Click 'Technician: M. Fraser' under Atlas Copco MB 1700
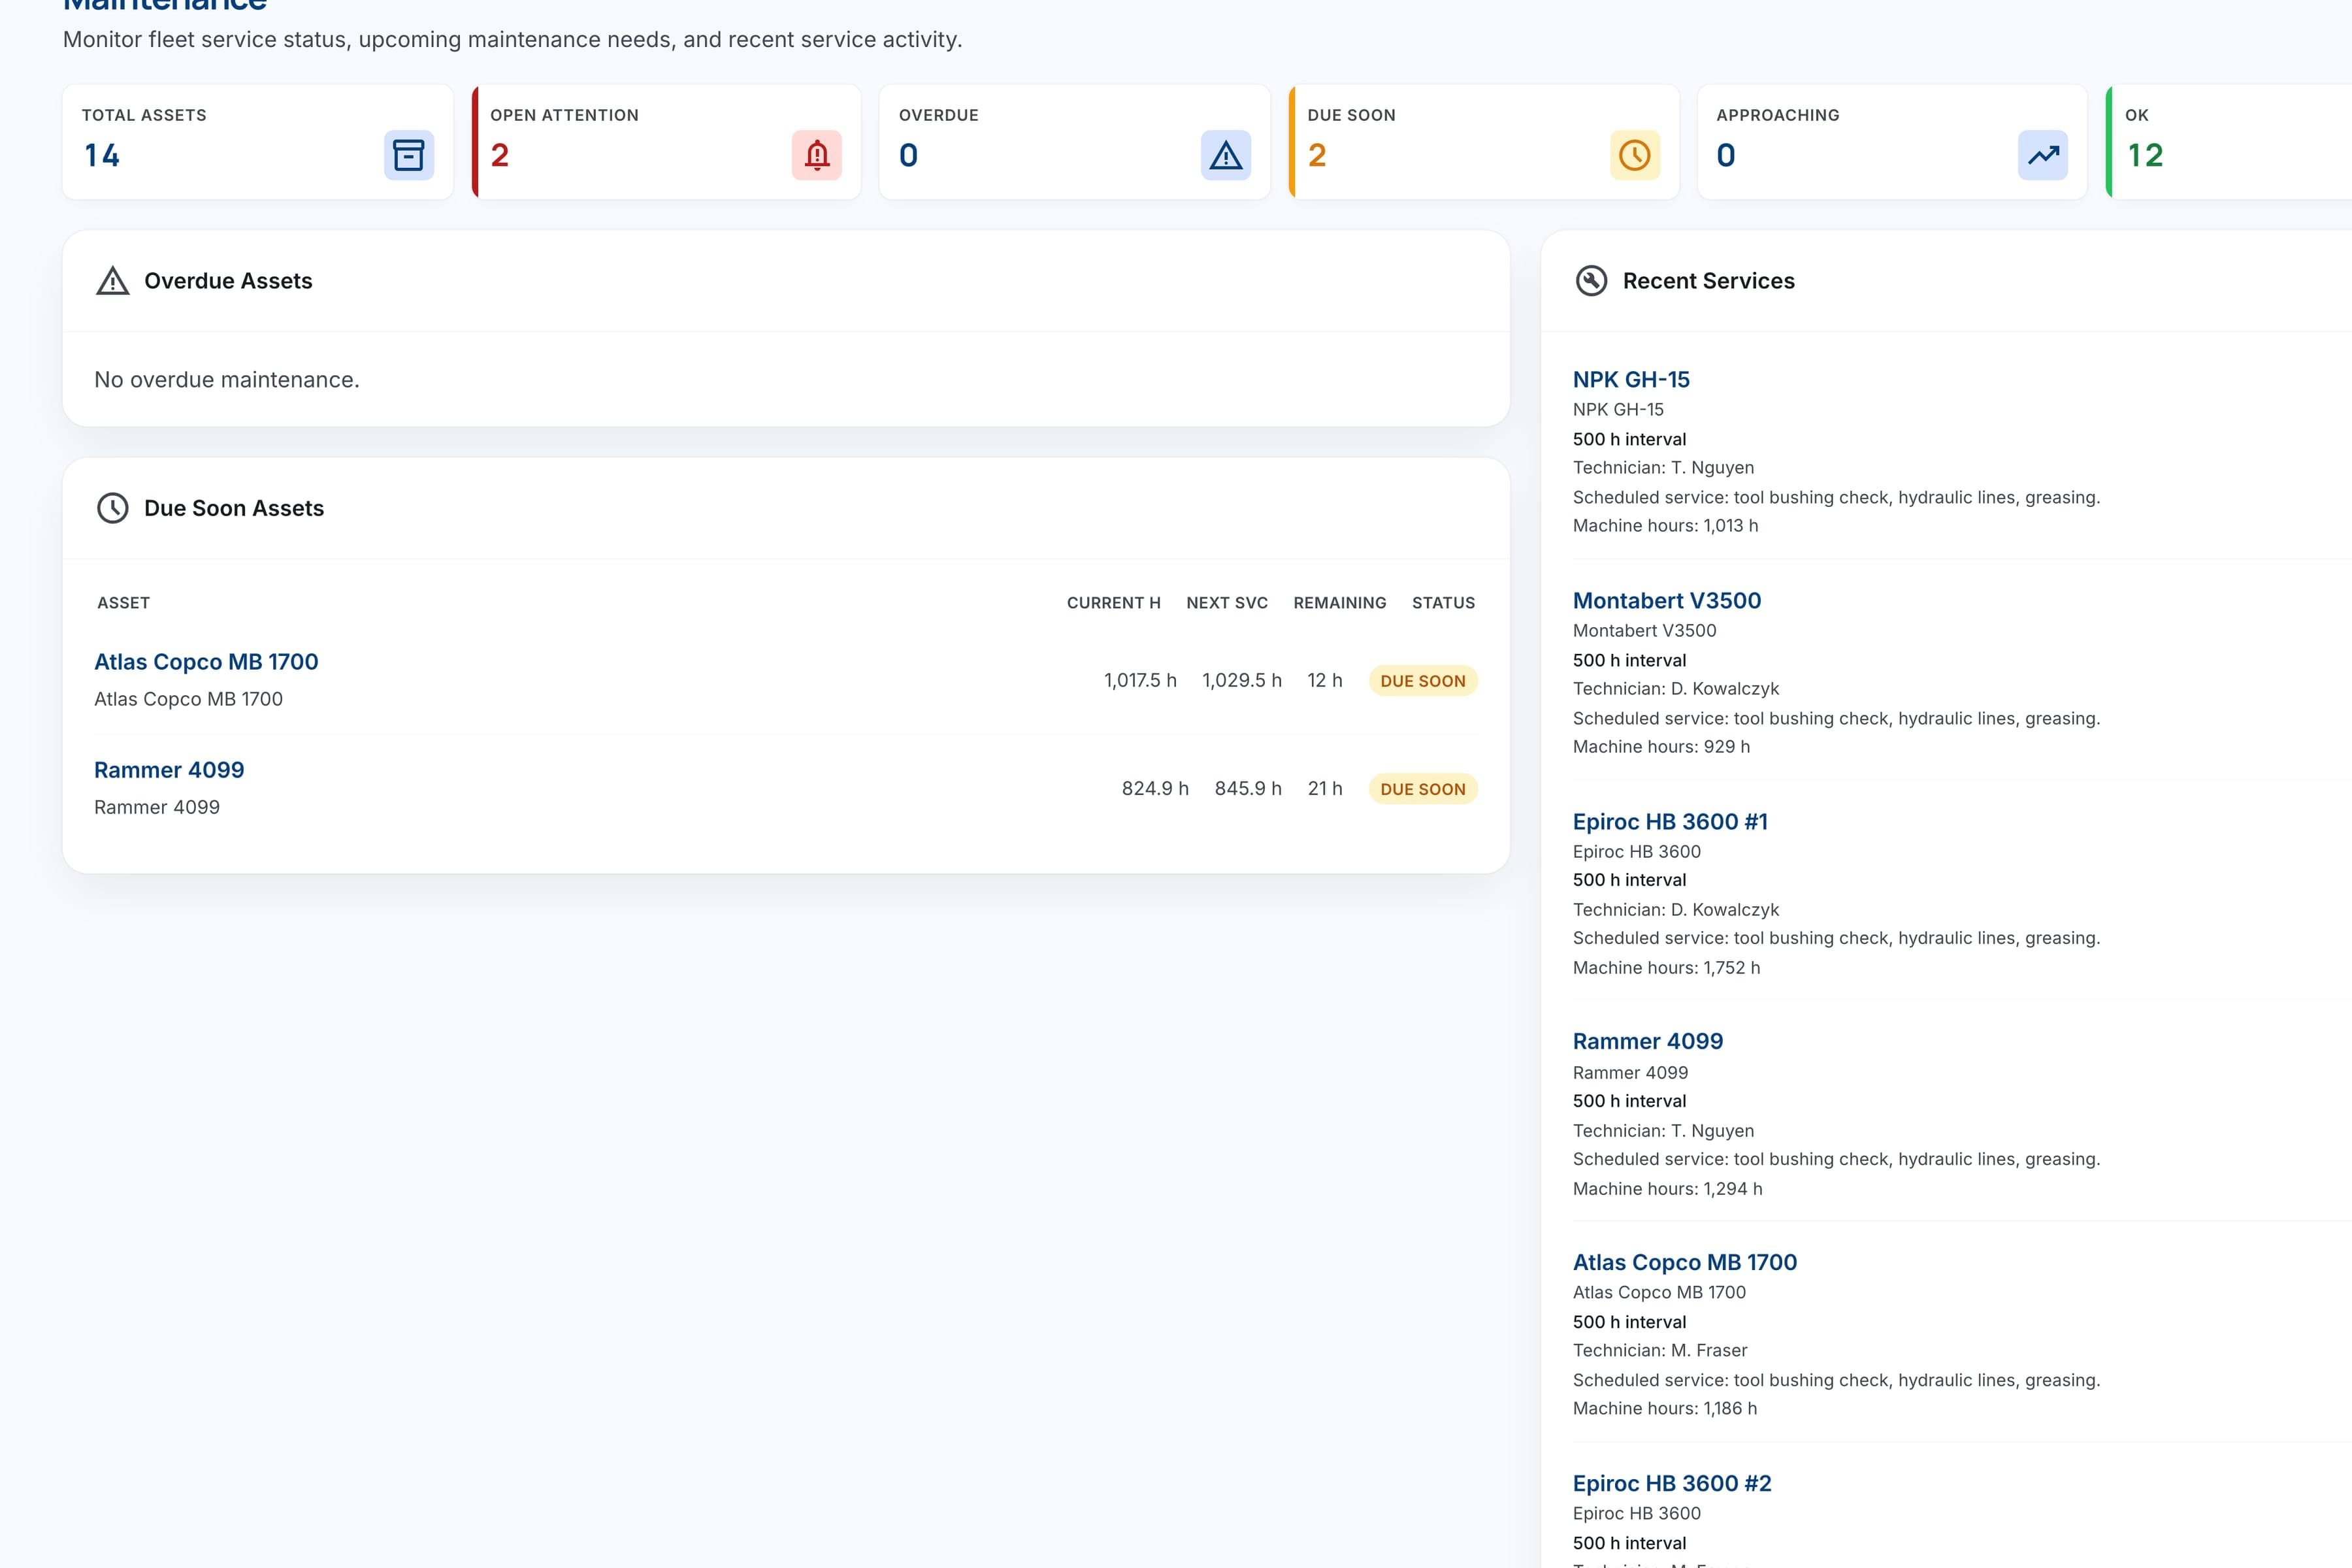The image size is (2352, 1568). tap(1660, 1350)
